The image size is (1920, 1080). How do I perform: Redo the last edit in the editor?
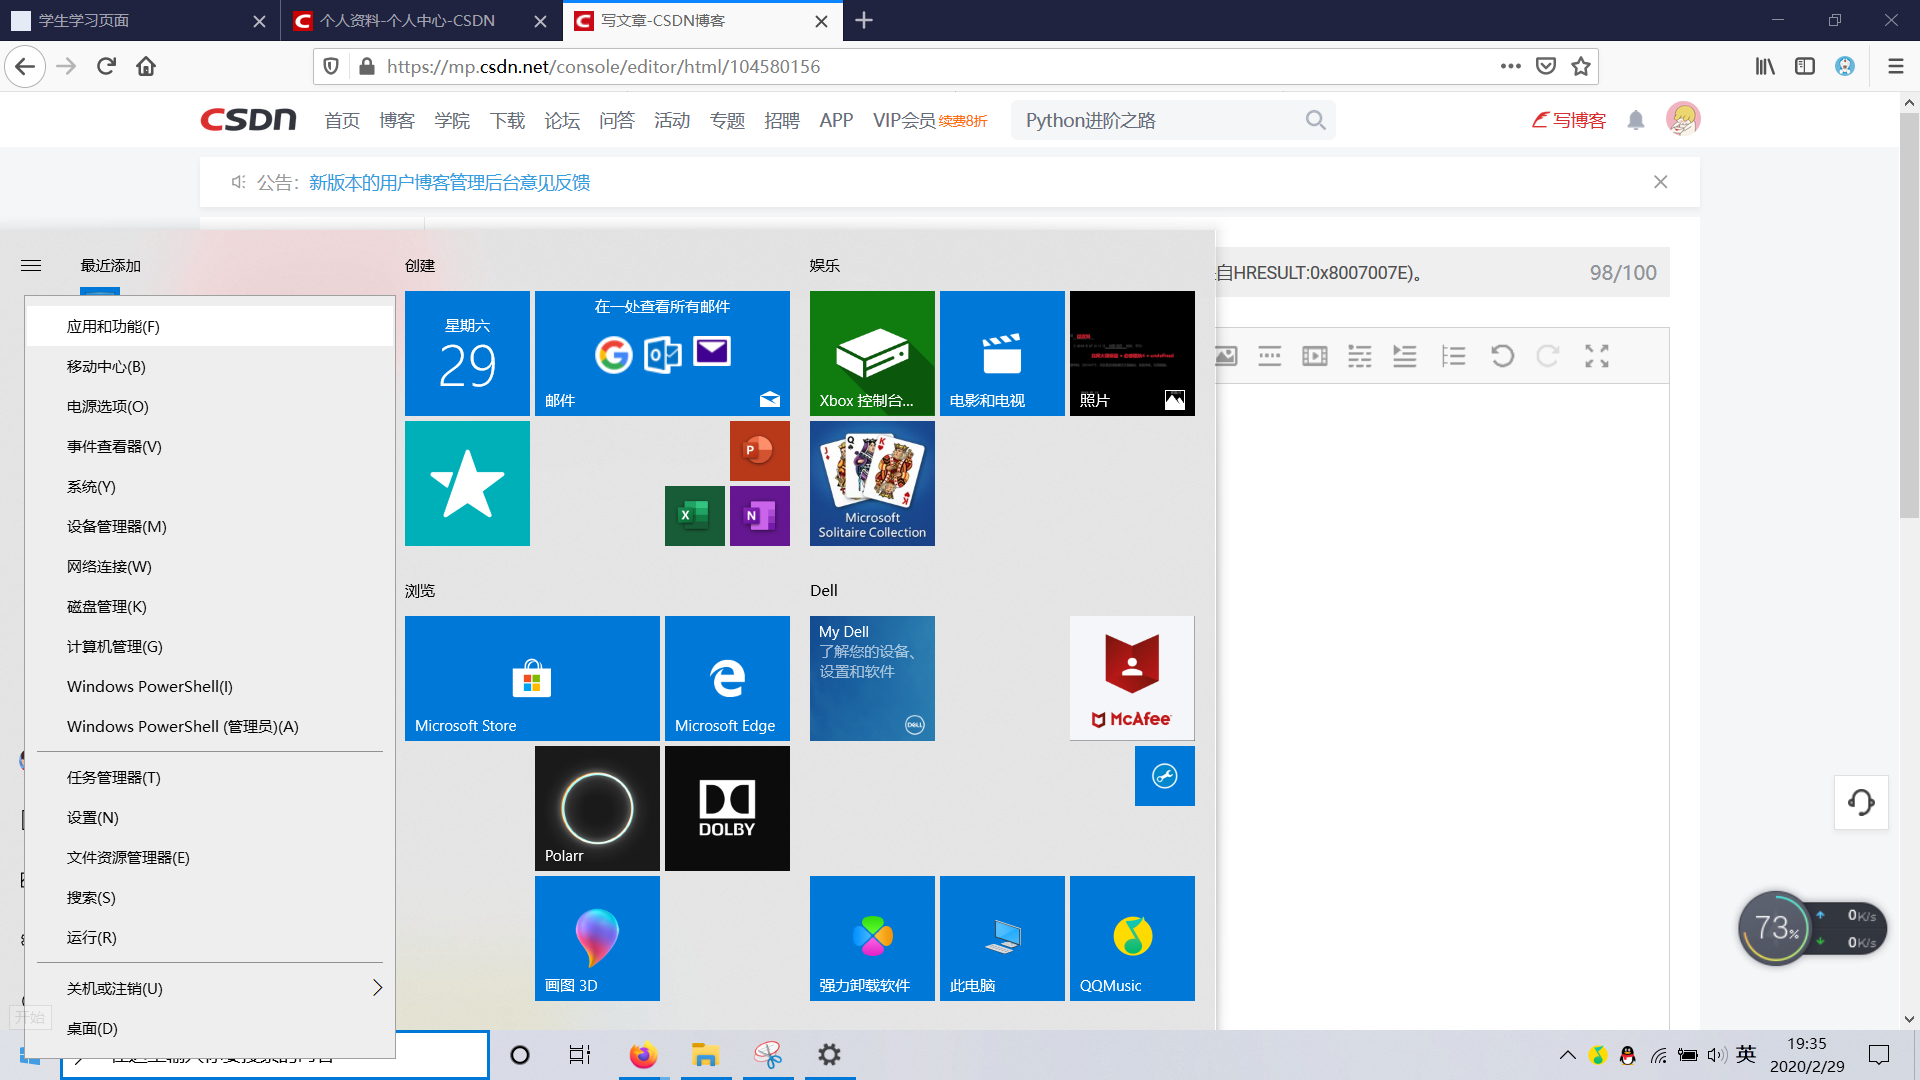click(1548, 355)
